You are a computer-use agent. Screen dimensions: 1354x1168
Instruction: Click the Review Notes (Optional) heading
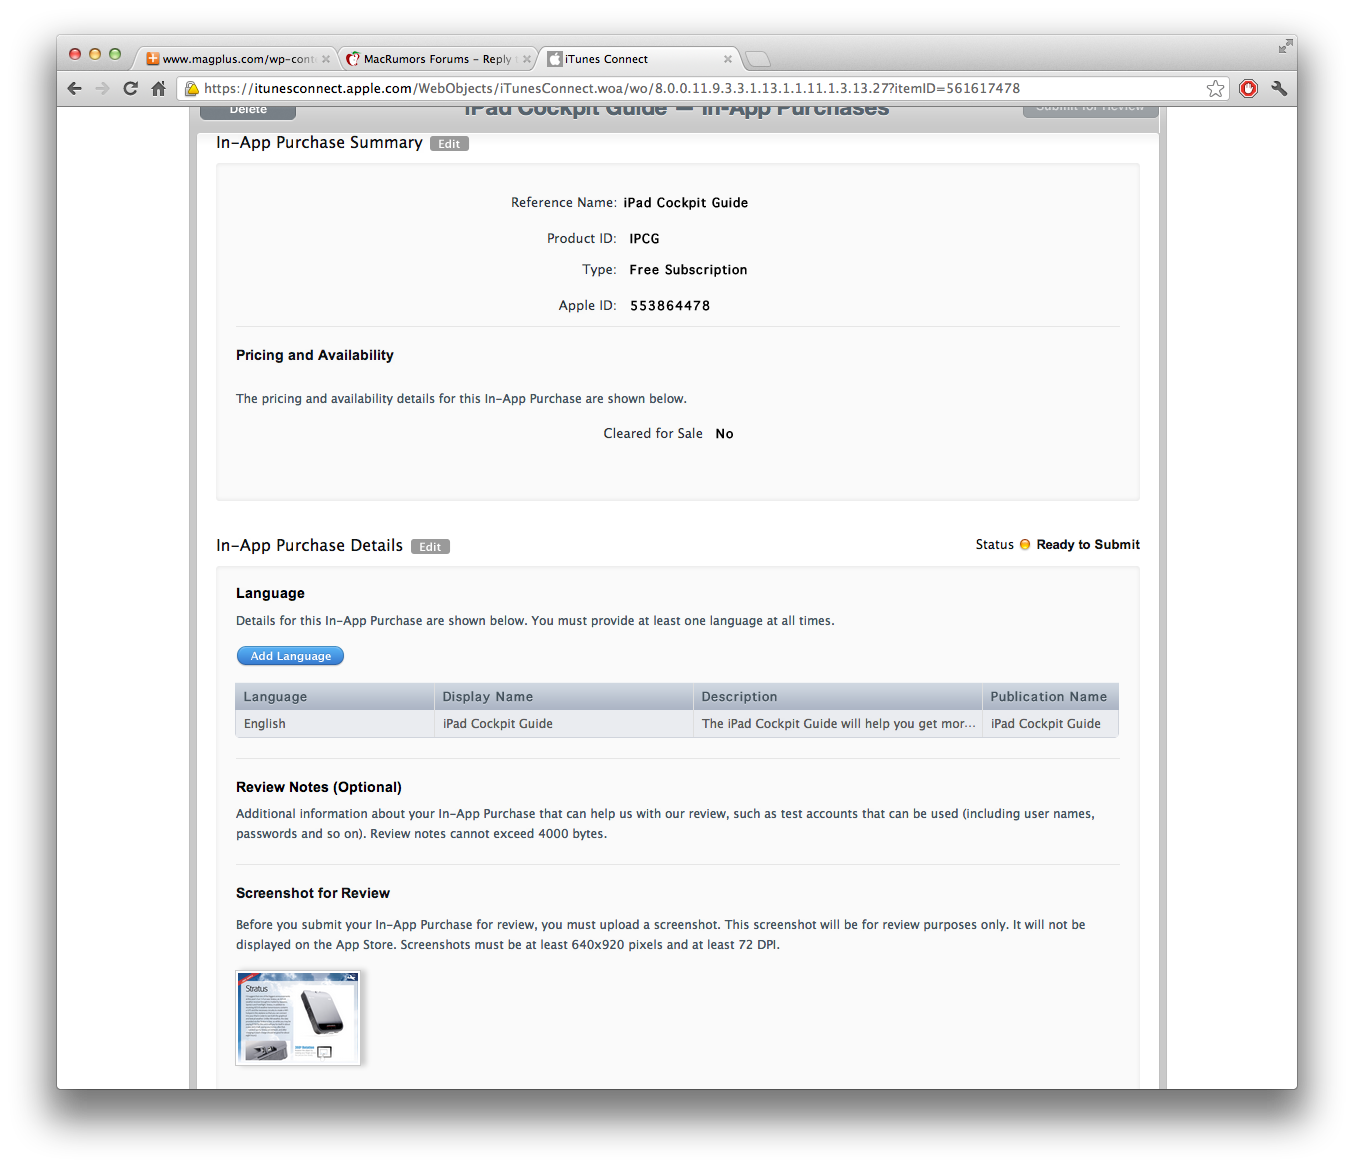319,787
